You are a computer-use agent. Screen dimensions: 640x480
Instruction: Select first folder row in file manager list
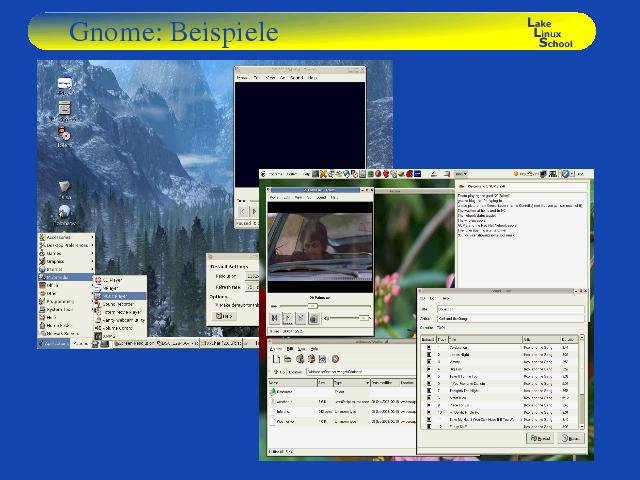click(342, 391)
